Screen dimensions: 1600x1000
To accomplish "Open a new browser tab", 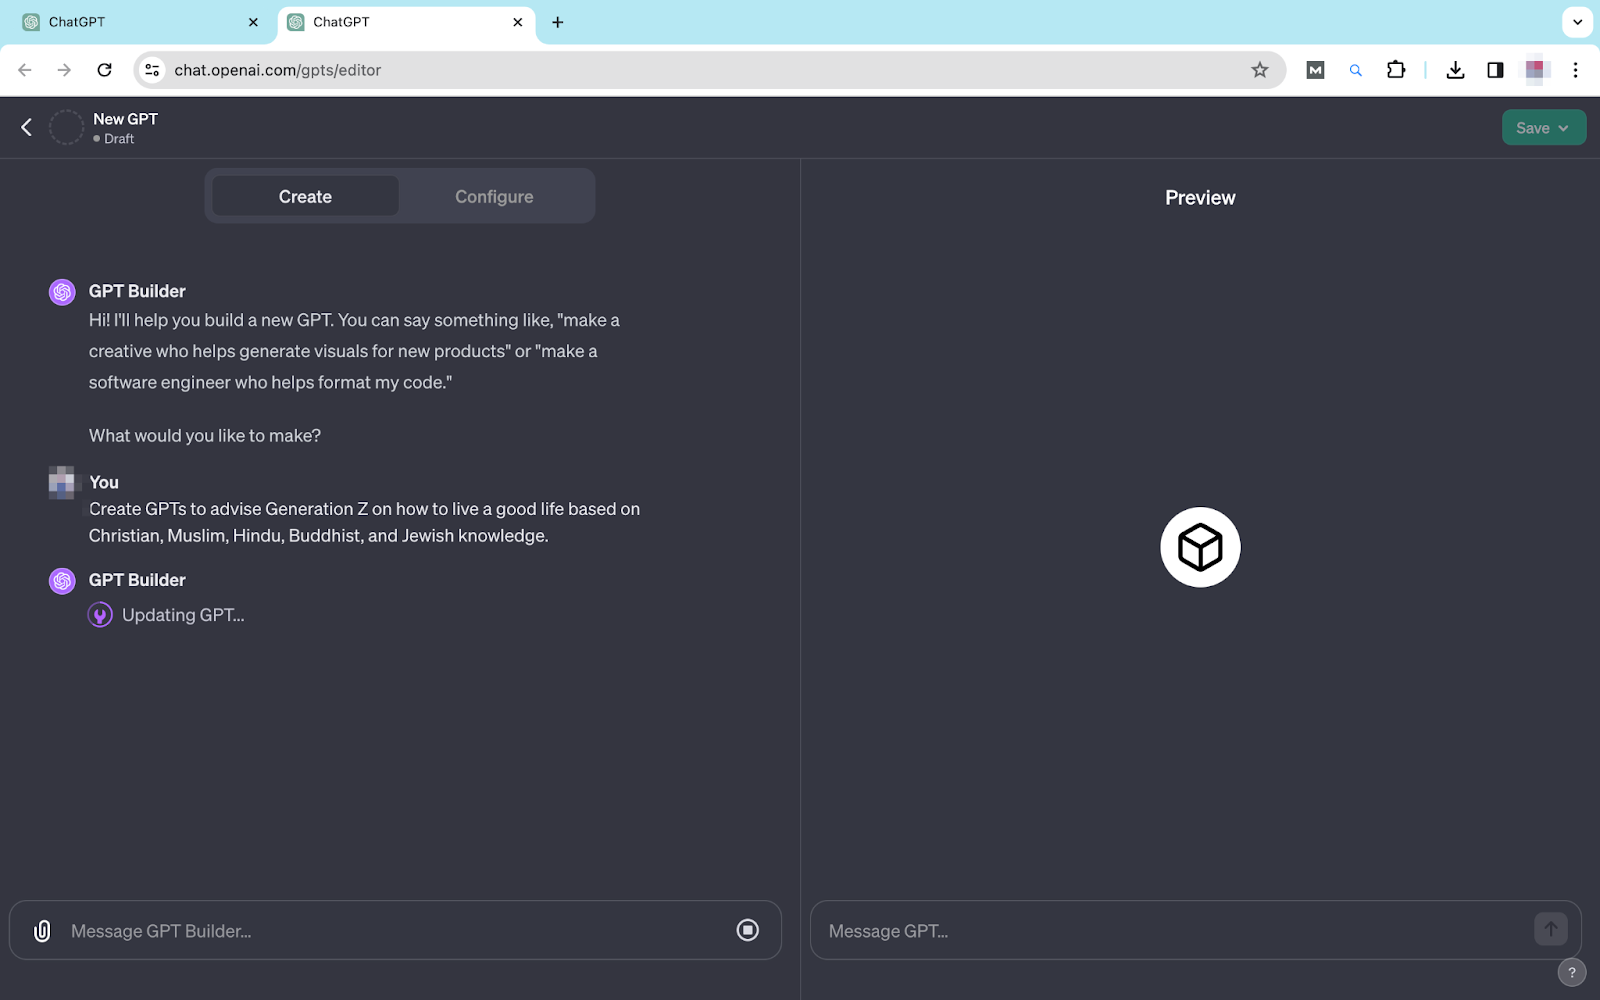I will [x=558, y=22].
